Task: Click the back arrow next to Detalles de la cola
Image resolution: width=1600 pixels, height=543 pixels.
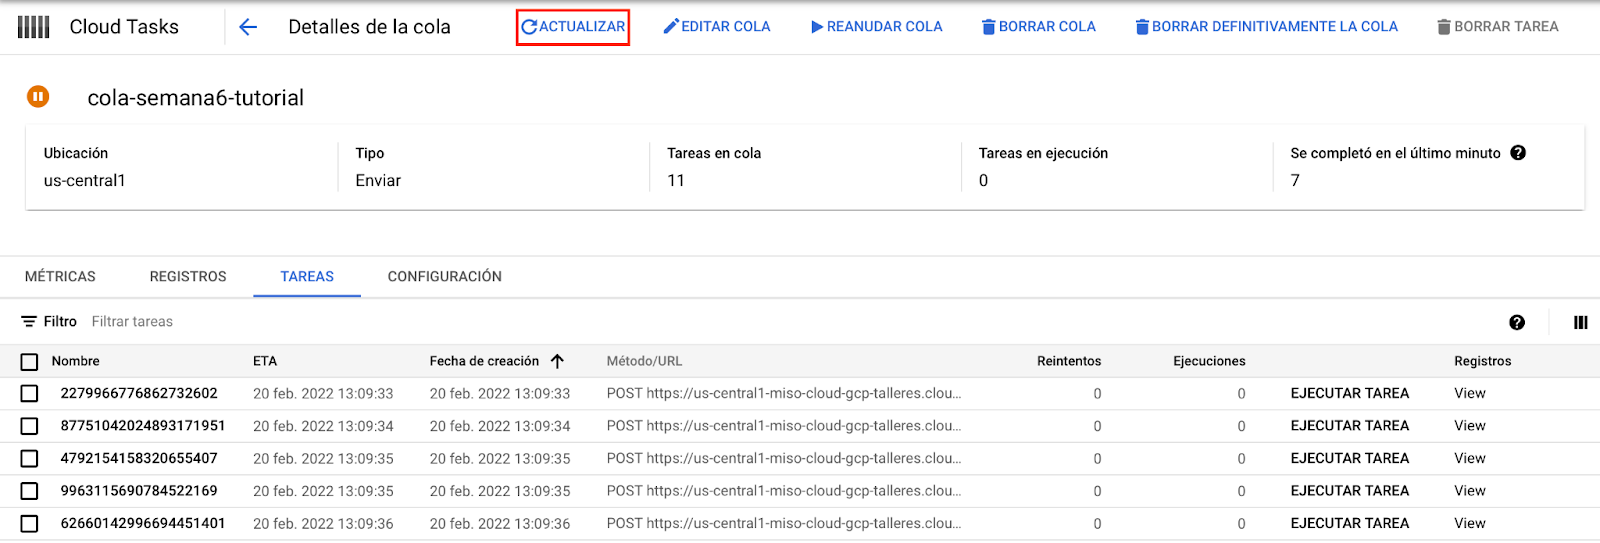Action: point(248,27)
